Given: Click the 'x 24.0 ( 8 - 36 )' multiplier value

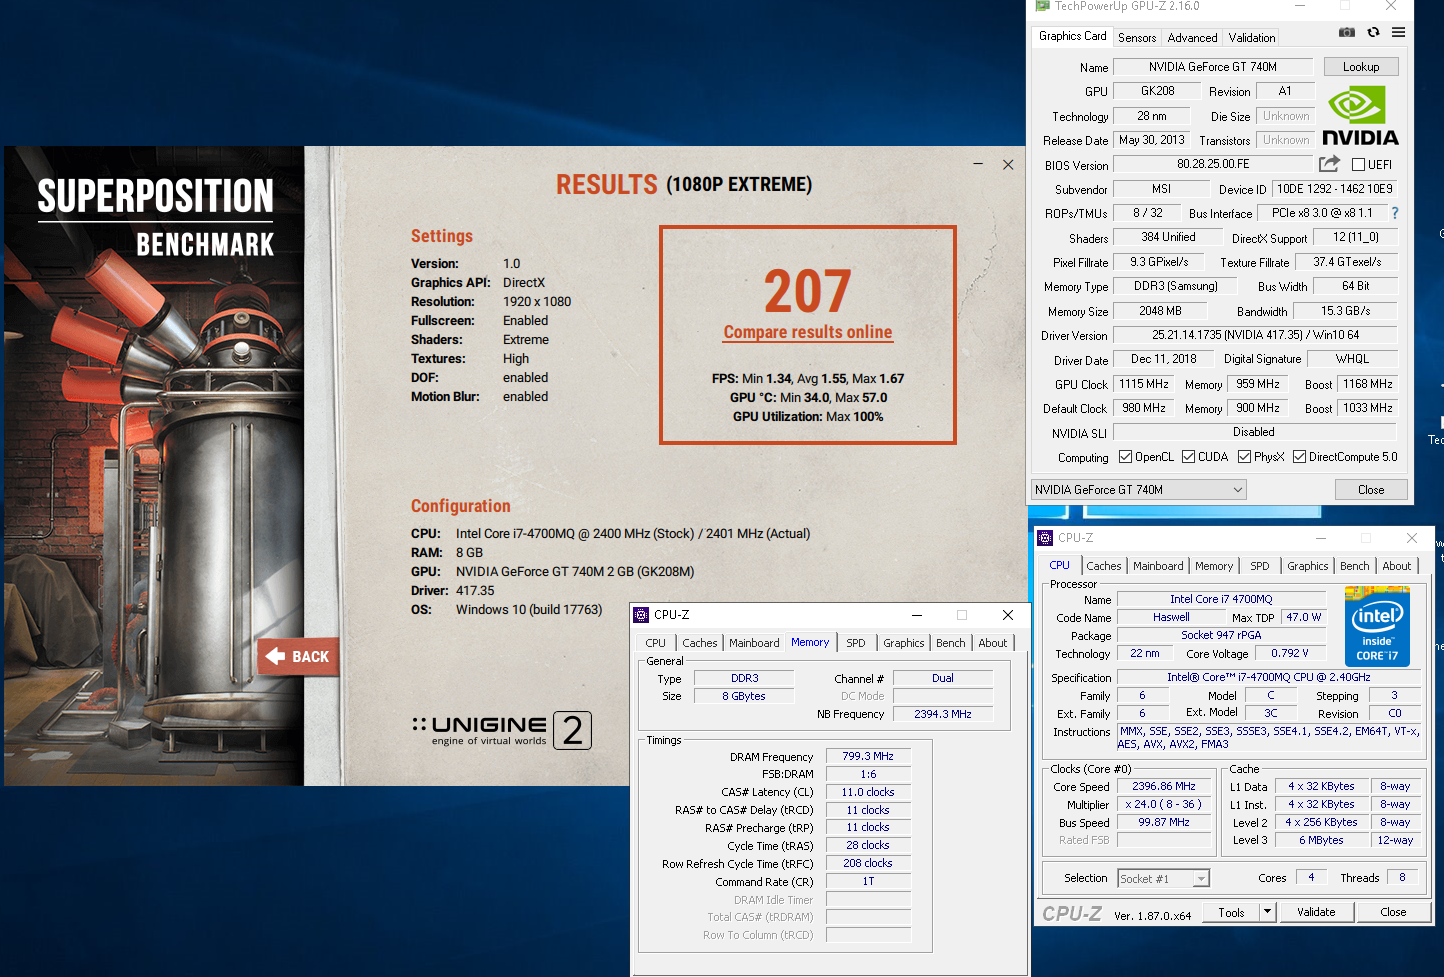Looking at the screenshot, I should 1164,804.
